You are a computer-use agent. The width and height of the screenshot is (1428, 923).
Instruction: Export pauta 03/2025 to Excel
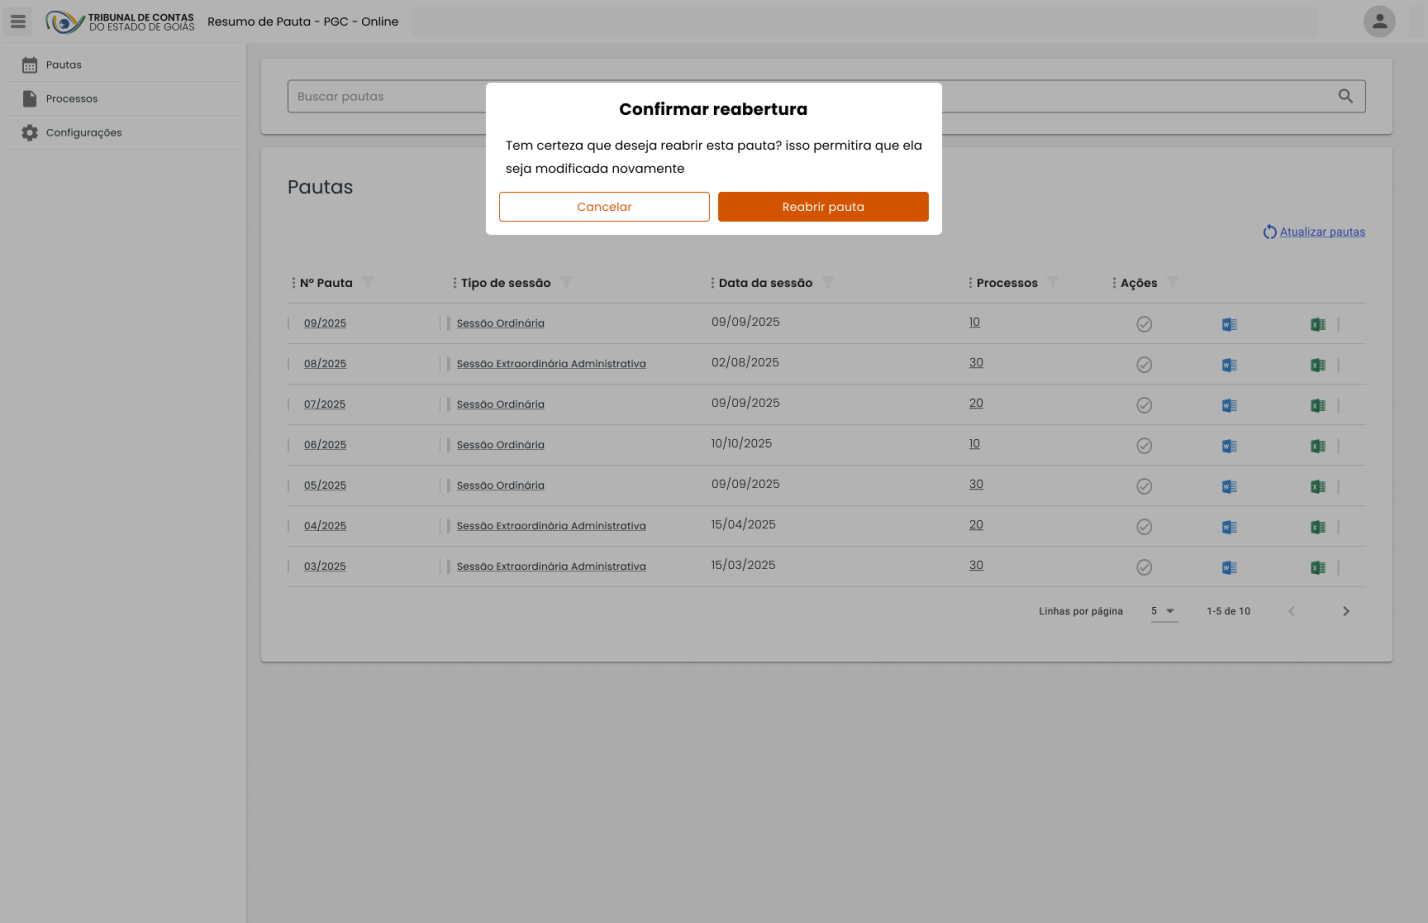tap(1318, 567)
